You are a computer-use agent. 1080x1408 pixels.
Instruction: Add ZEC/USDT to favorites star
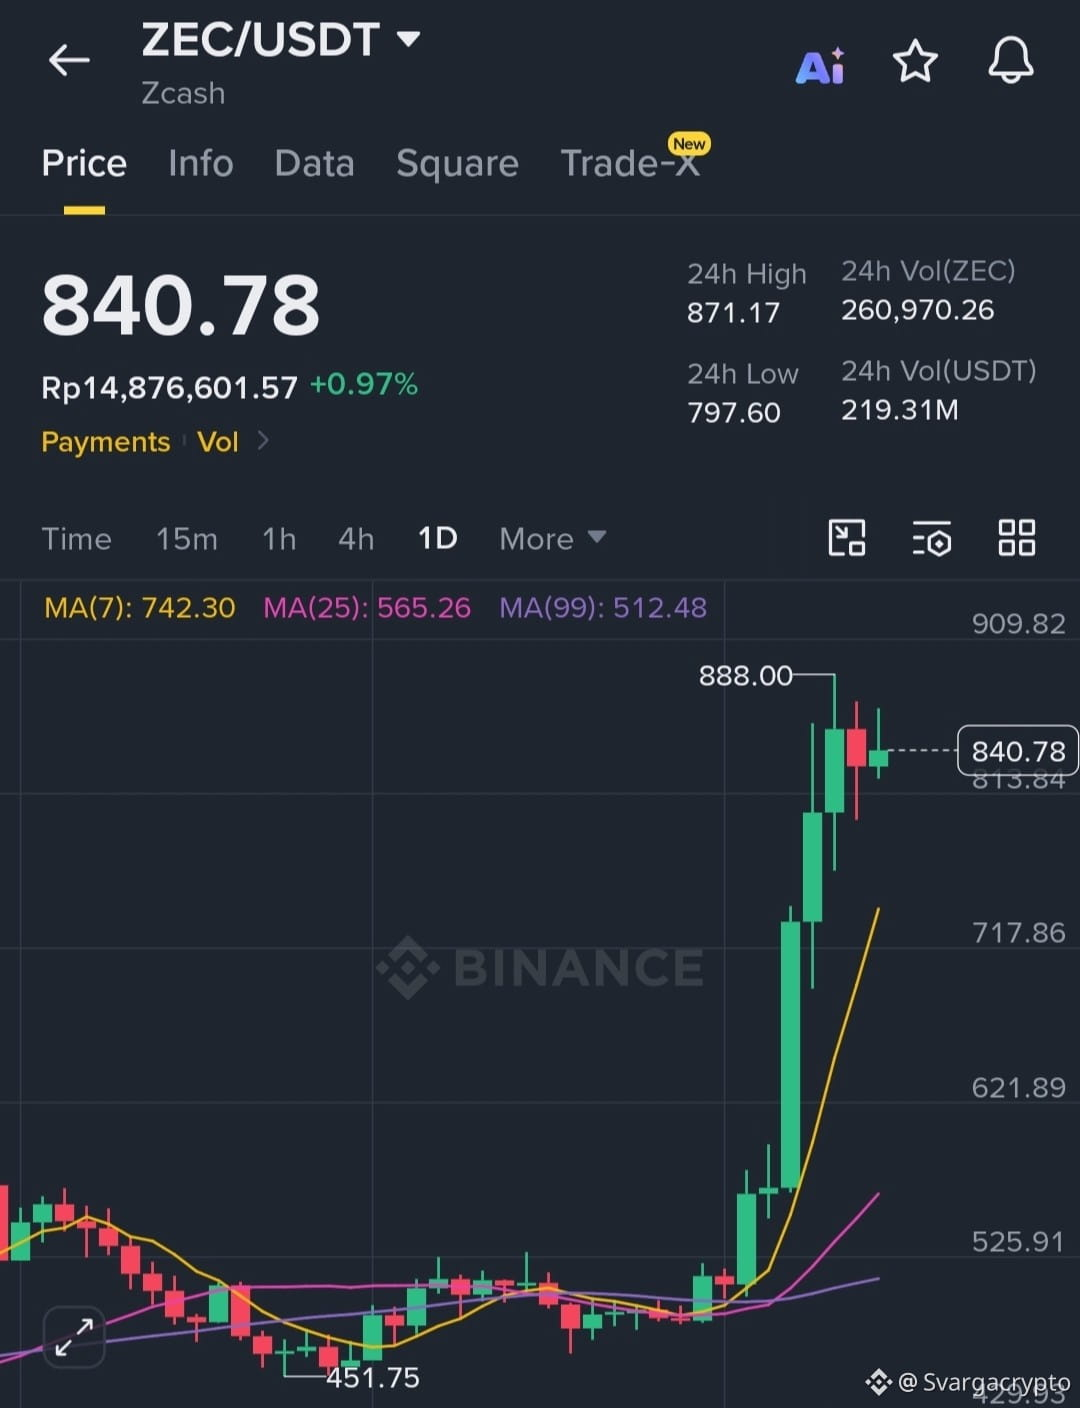[x=915, y=62]
